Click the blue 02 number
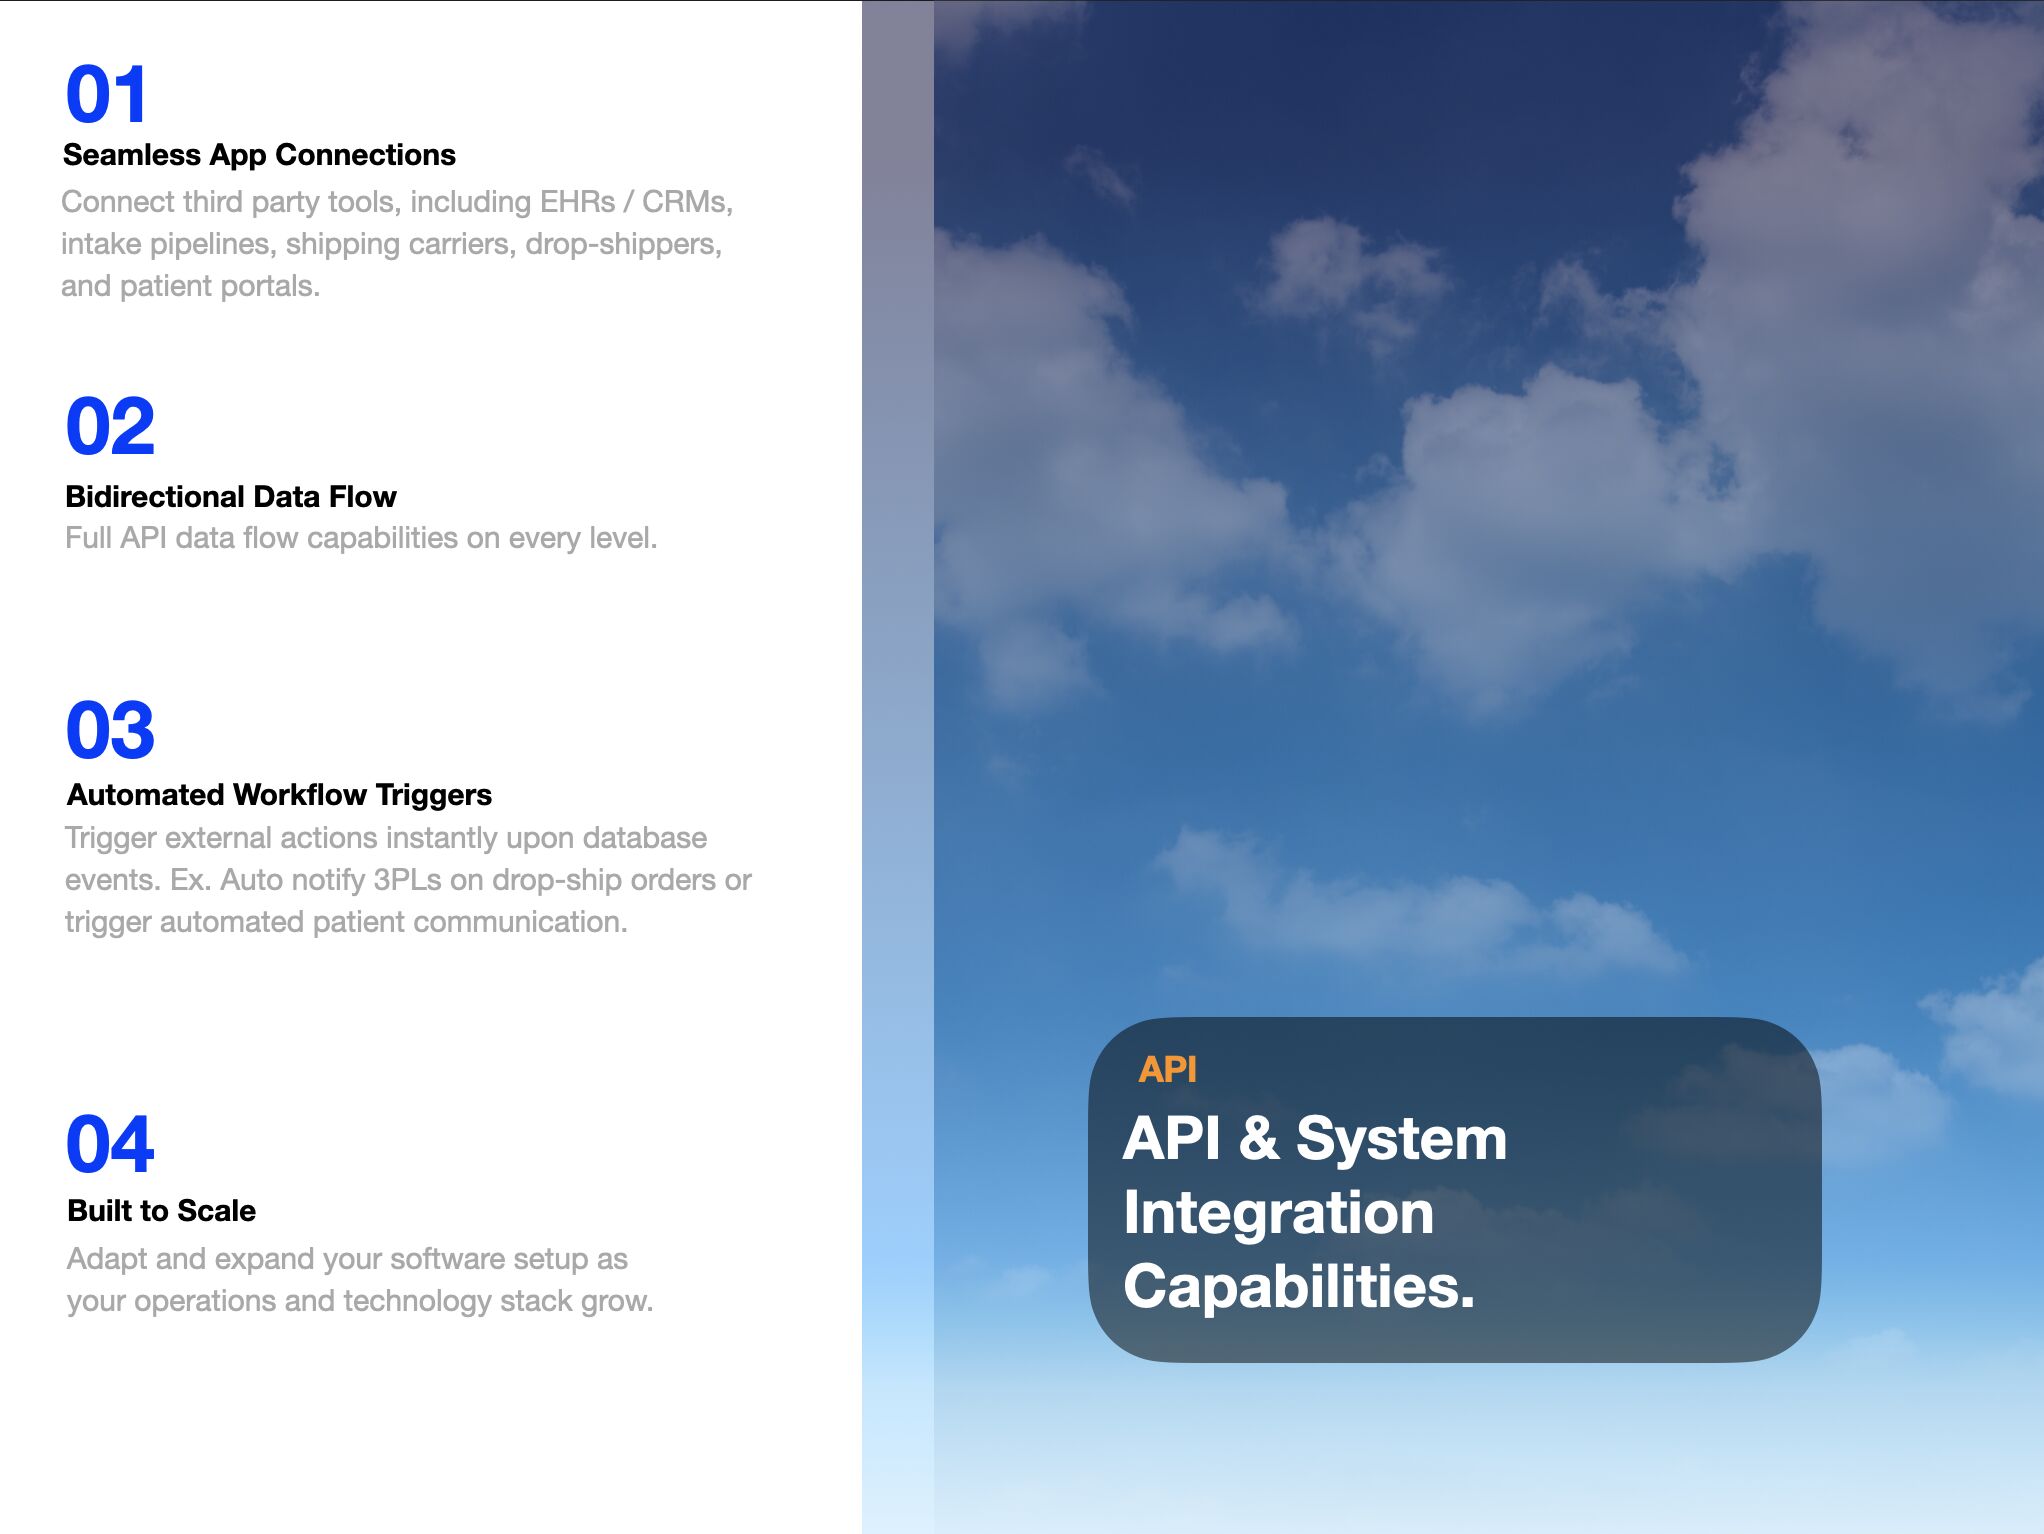 click(110, 426)
